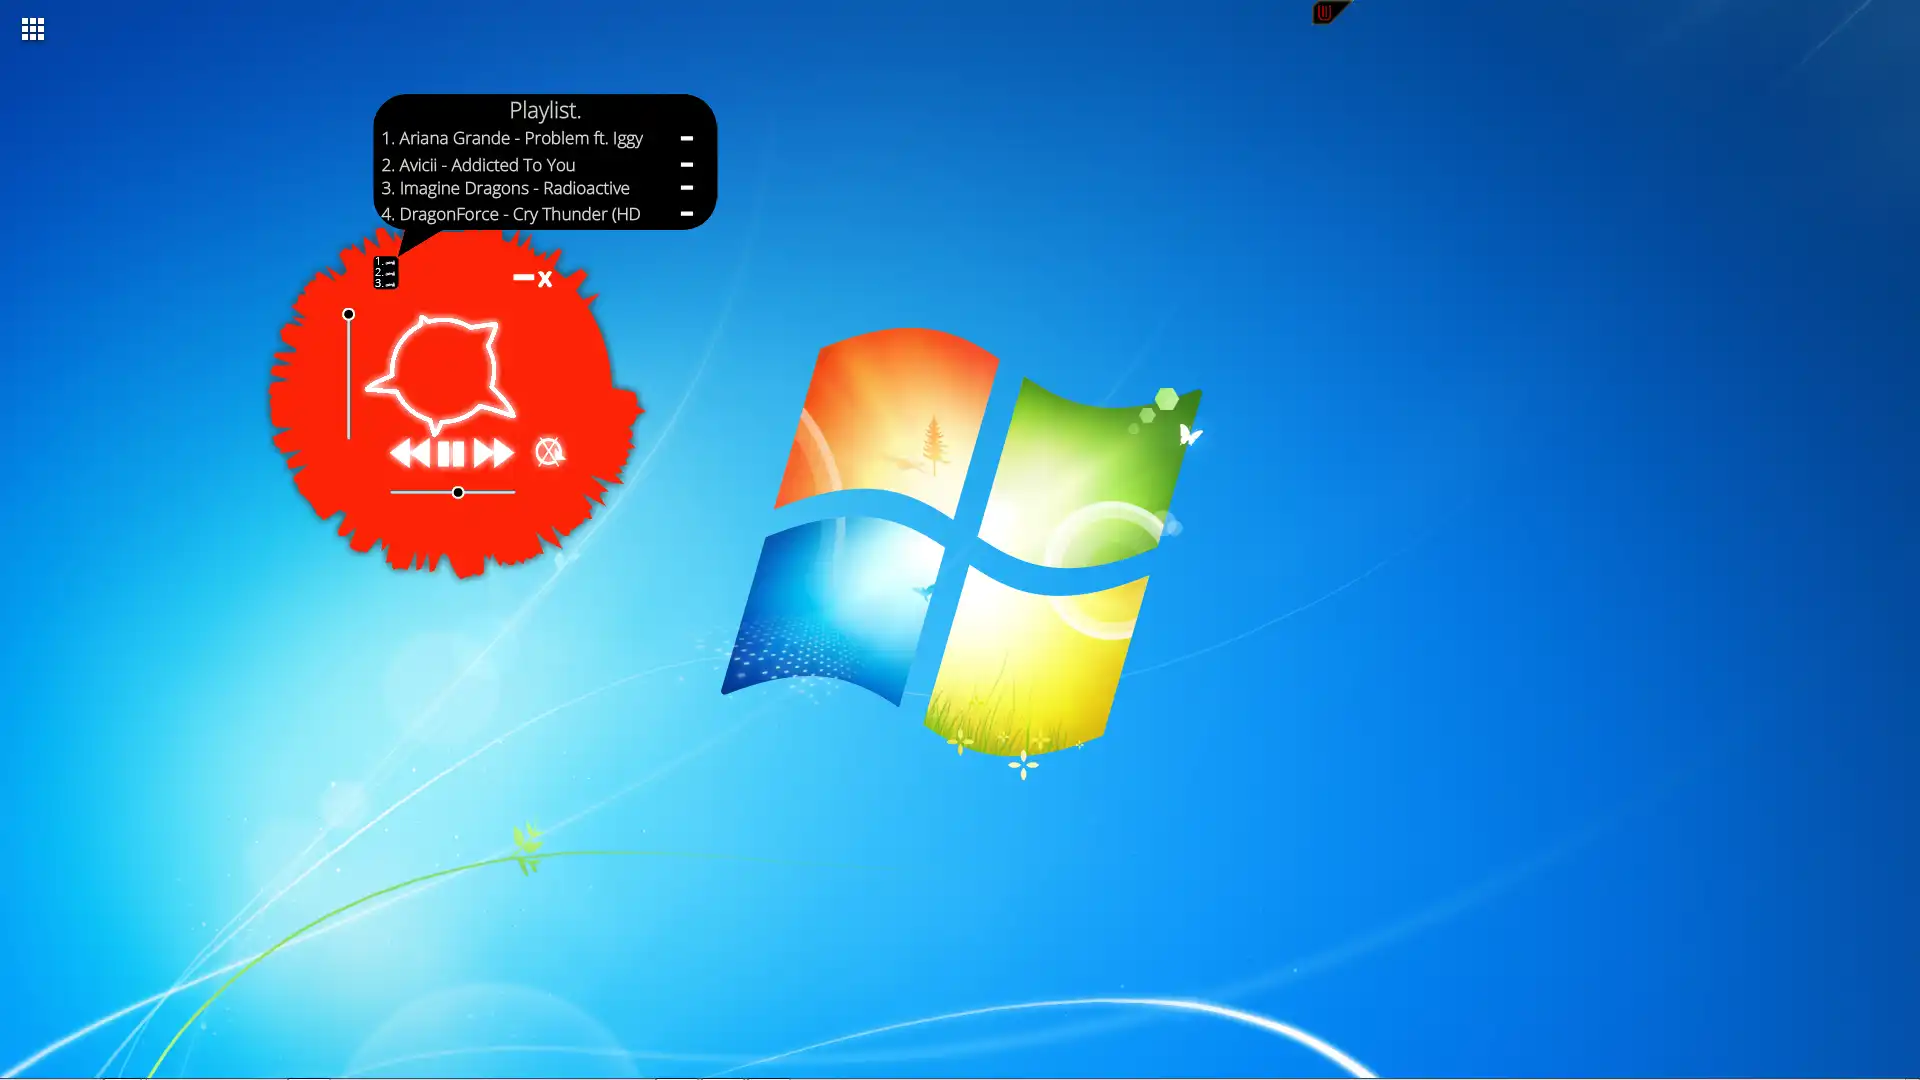Remove Ariana Grande track with its minus
Image resolution: width=1920 pixels, height=1080 pixels.
pyautogui.click(x=687, y=139)
